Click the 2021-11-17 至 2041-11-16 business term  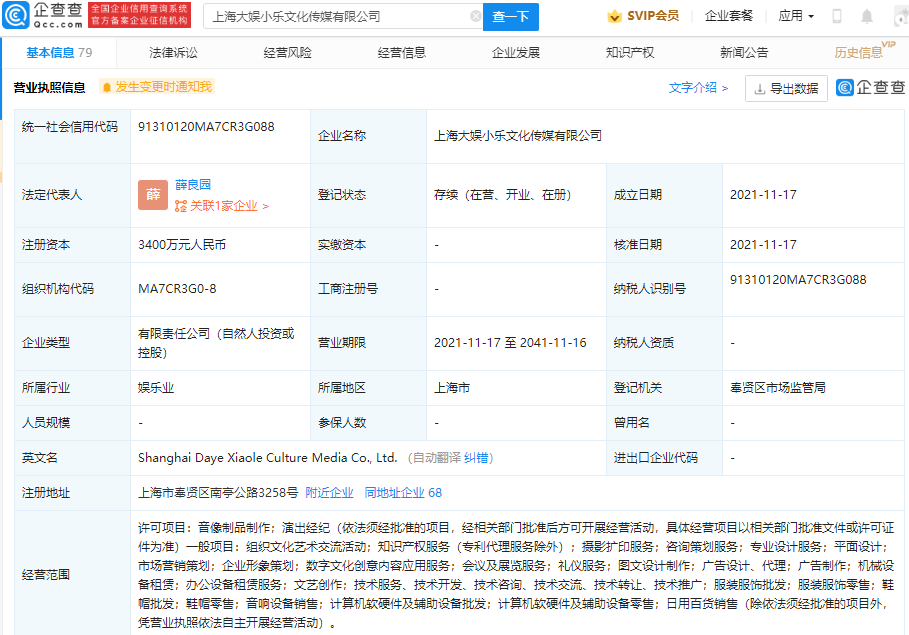coord(510,343)
